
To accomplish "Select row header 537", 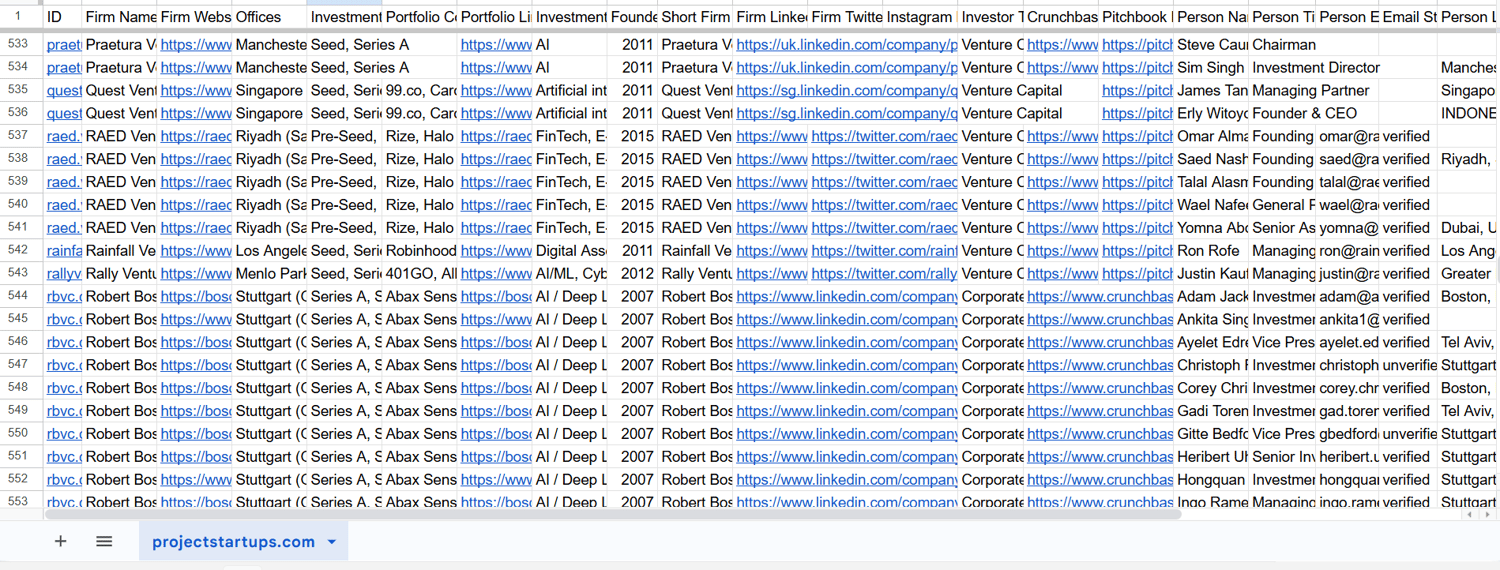I will (x=17, y=136).
